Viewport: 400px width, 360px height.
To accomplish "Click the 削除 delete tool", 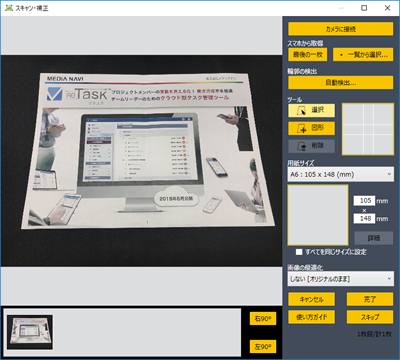I will [311, 146].
